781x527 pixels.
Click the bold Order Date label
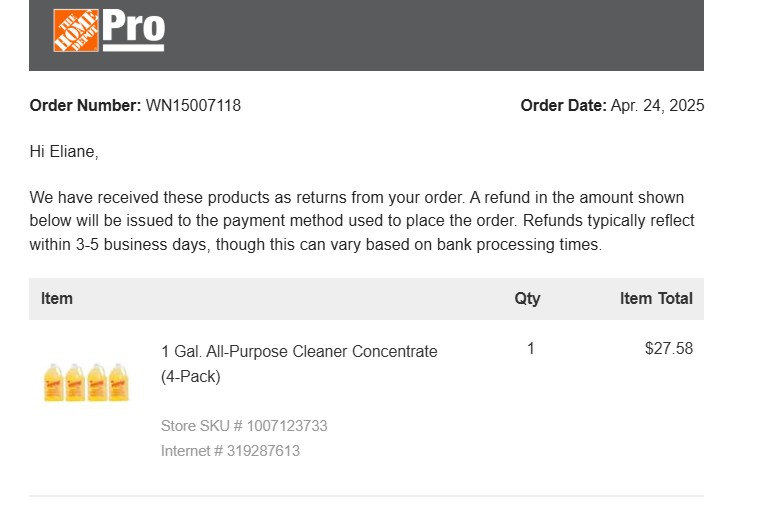pos(563,106)
